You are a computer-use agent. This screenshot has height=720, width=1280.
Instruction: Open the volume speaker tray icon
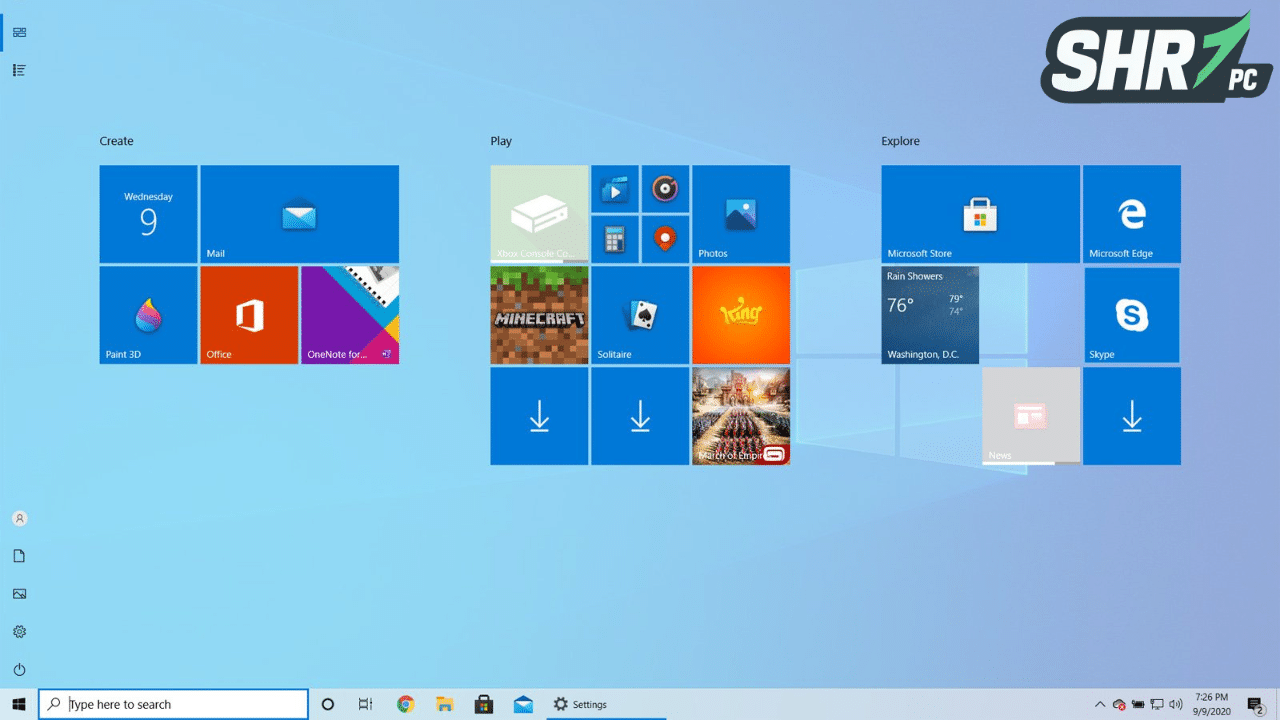click(x=1176, y=704)
